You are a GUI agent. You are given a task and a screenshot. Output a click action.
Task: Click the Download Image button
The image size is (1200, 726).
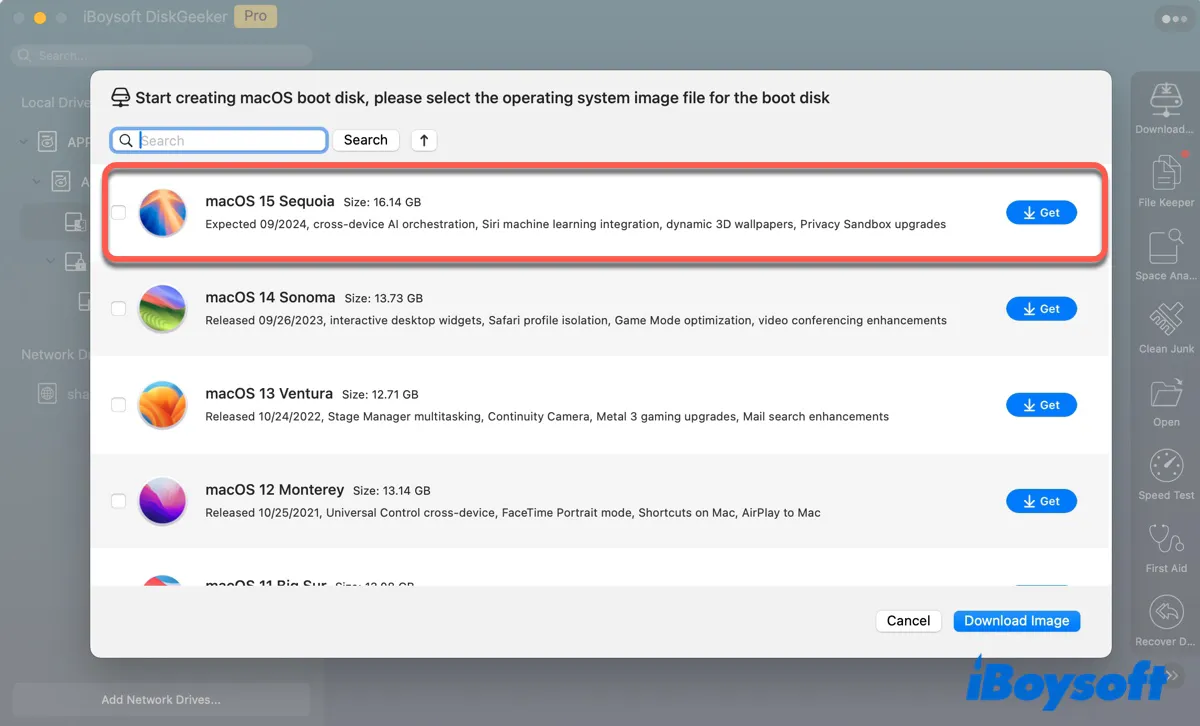click(x=1016, y=620)
